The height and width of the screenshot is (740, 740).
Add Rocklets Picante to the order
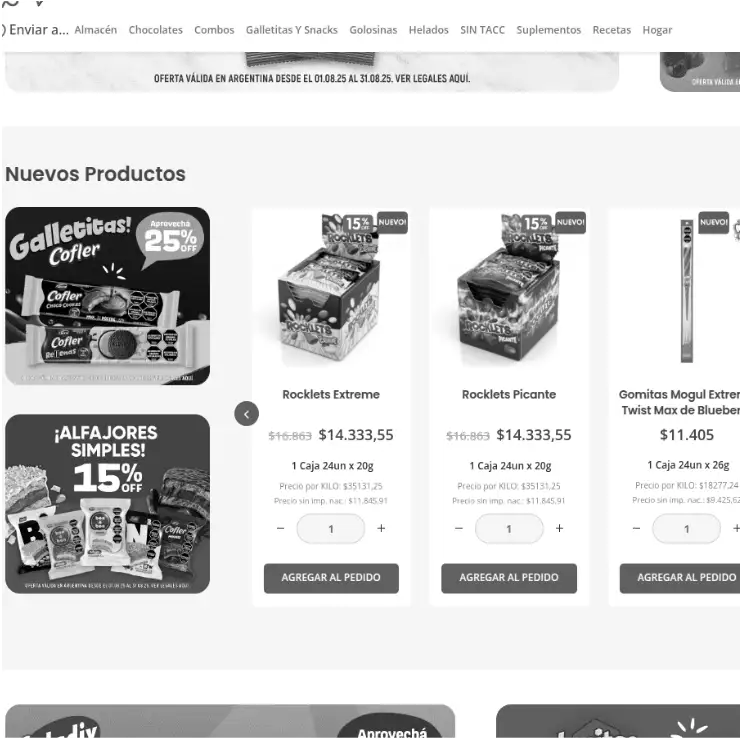coord(509,578)
